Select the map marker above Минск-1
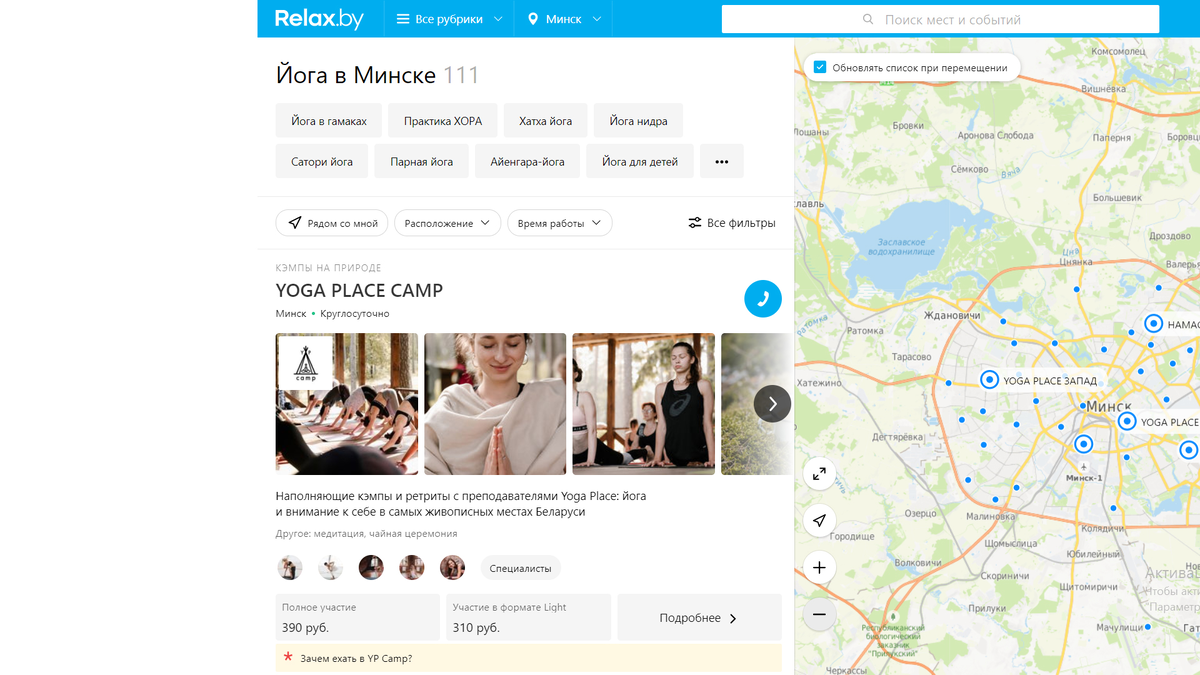The width and height of the screenshot is (1200, 675). (1083, 444)
